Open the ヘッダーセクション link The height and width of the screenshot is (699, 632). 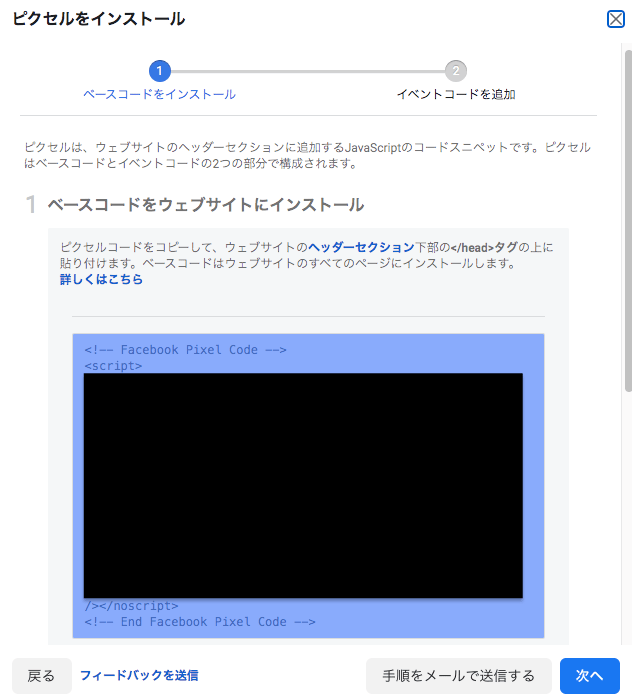(361, 247)
